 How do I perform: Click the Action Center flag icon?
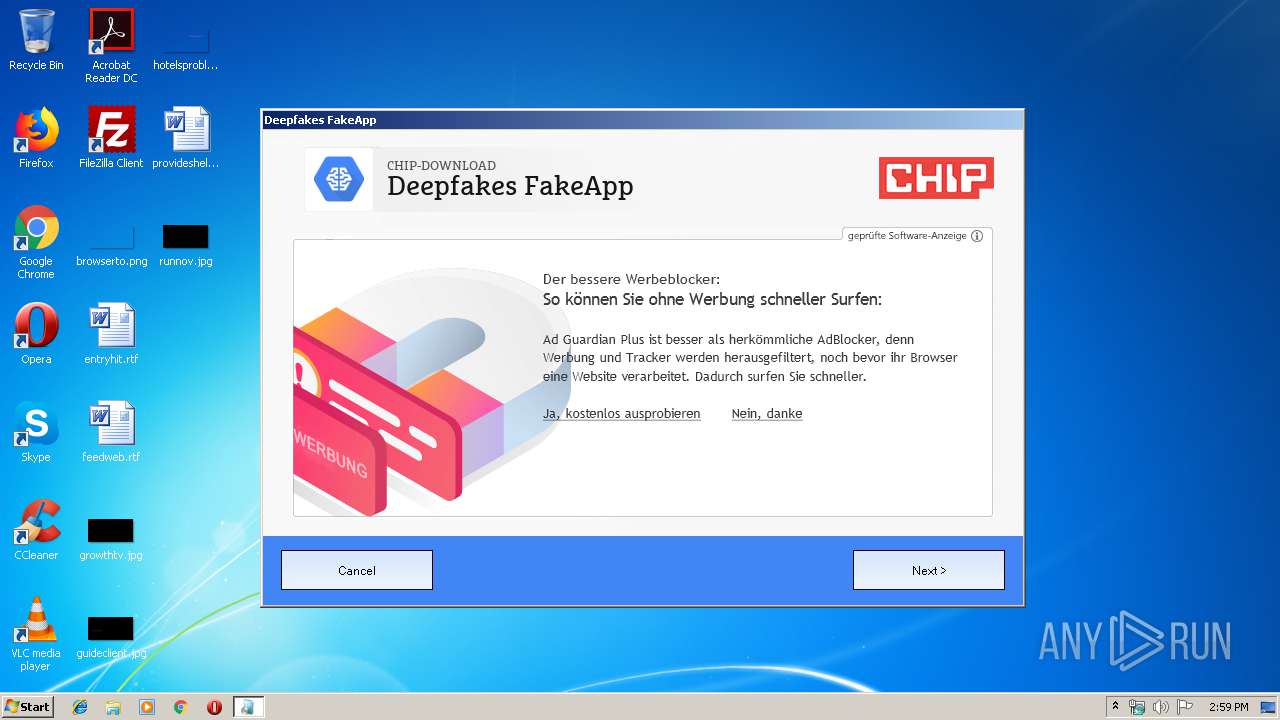[1184, 707]
